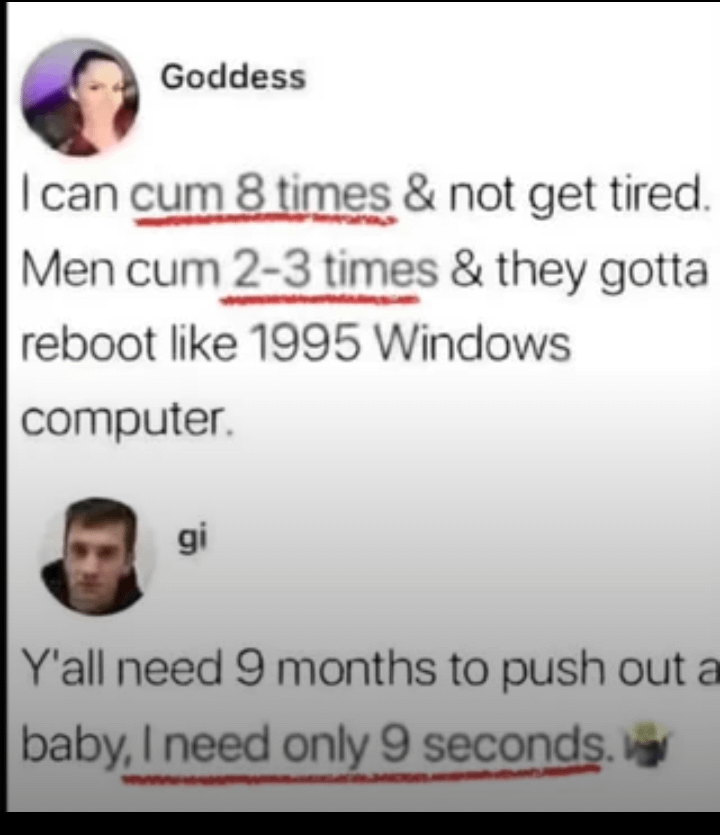This screenshot has height=835, width=720.
Task: Click the red underline beneath "8 times"
Action: [266, 219]
